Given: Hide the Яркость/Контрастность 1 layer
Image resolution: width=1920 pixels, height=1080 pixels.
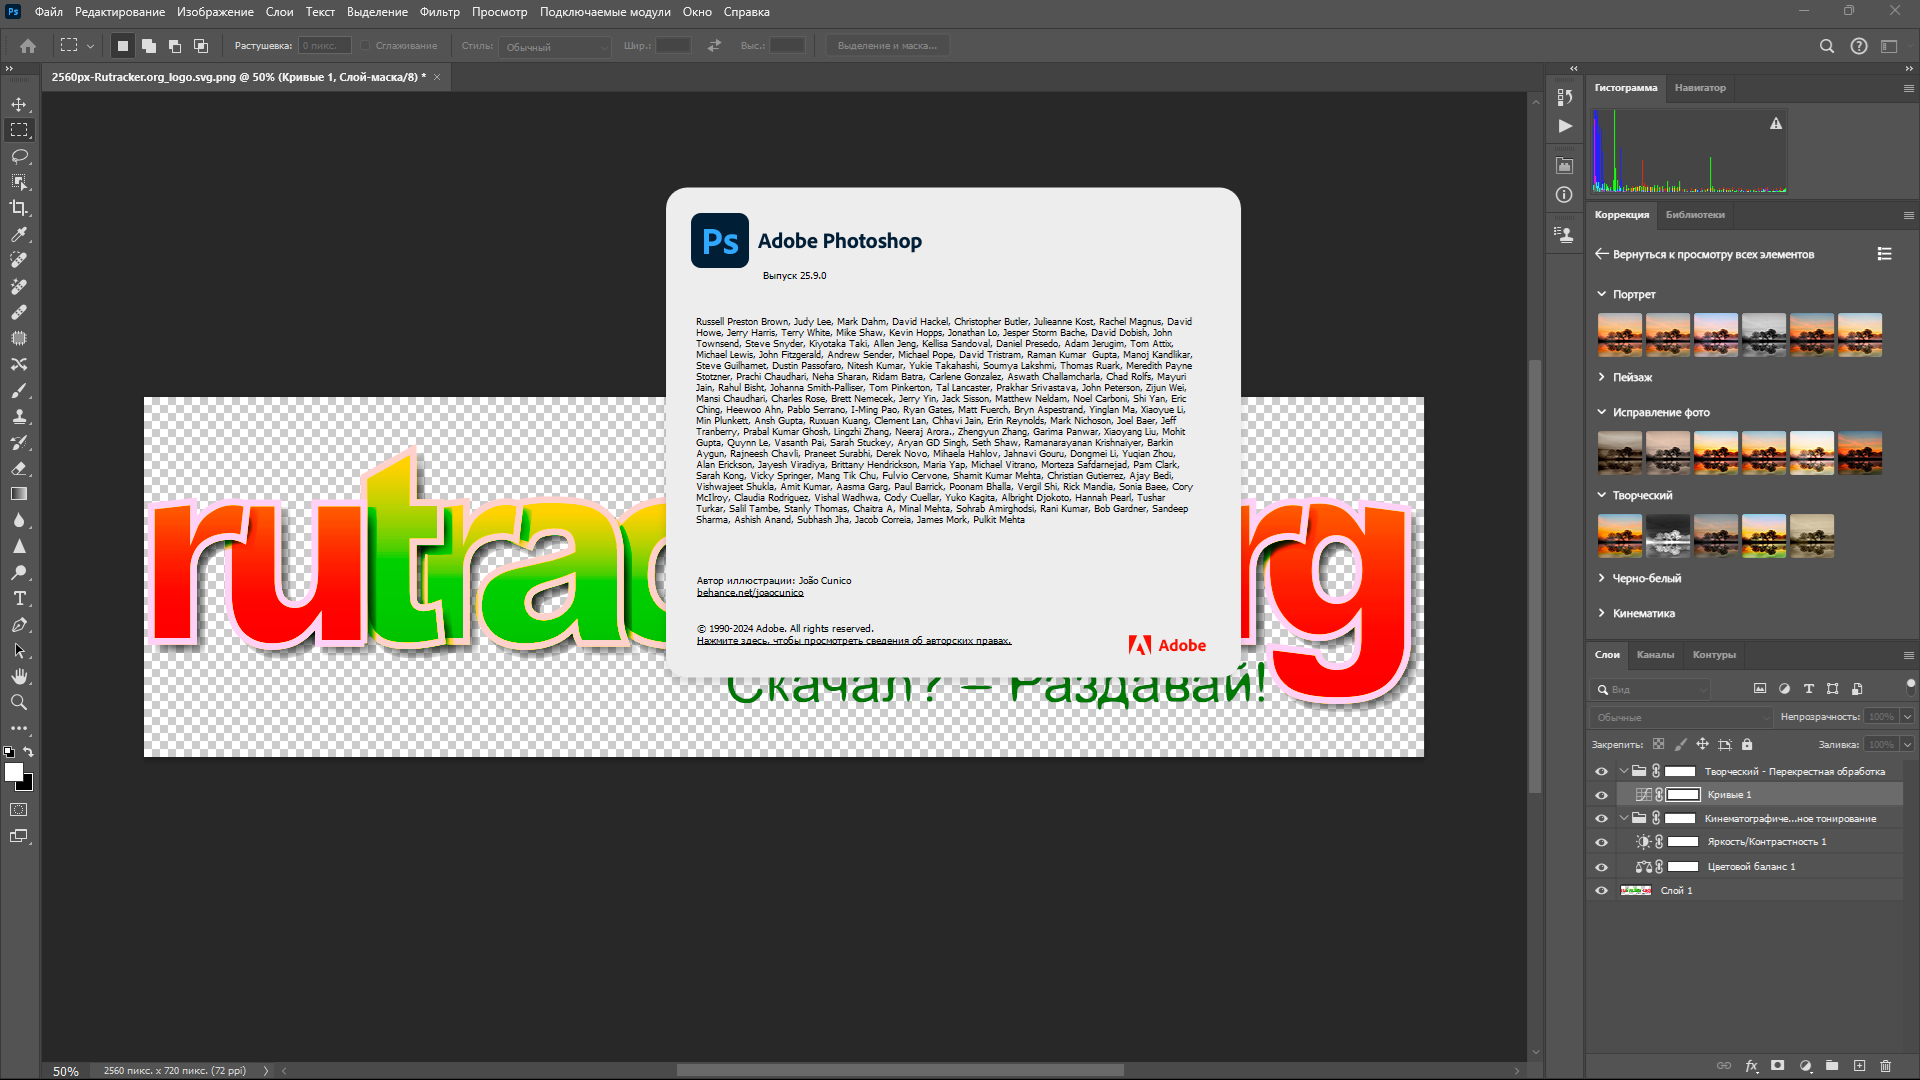Looking at the screenshot, I should click(1601, 843).
